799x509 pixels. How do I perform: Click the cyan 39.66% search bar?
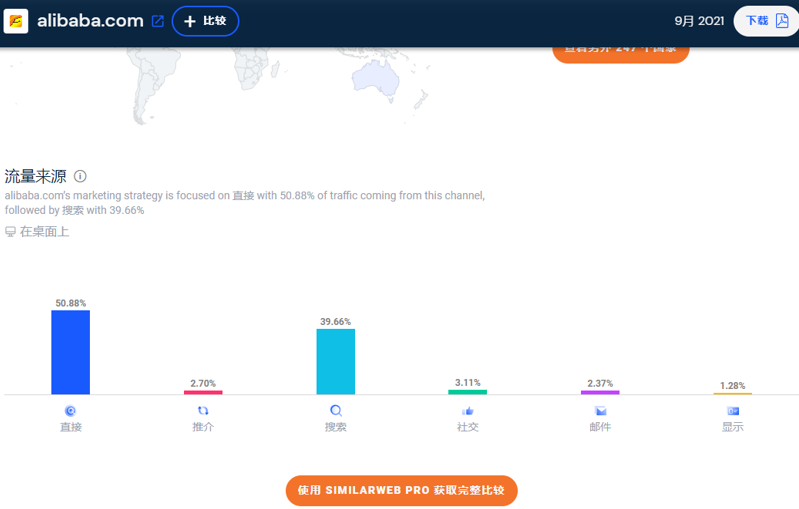pyautogui.click(x=336, y=361)
